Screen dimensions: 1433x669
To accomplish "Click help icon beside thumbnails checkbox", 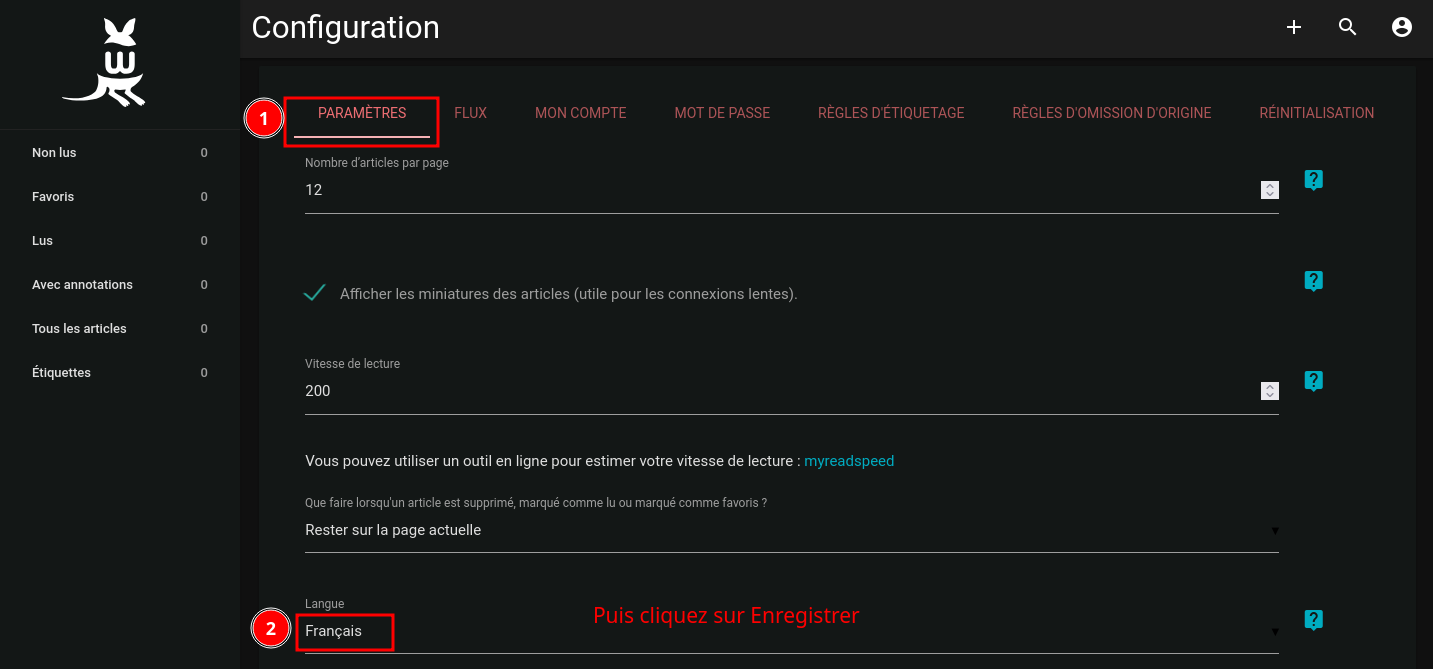I will pyautogui.click(x=1313, y=281).
